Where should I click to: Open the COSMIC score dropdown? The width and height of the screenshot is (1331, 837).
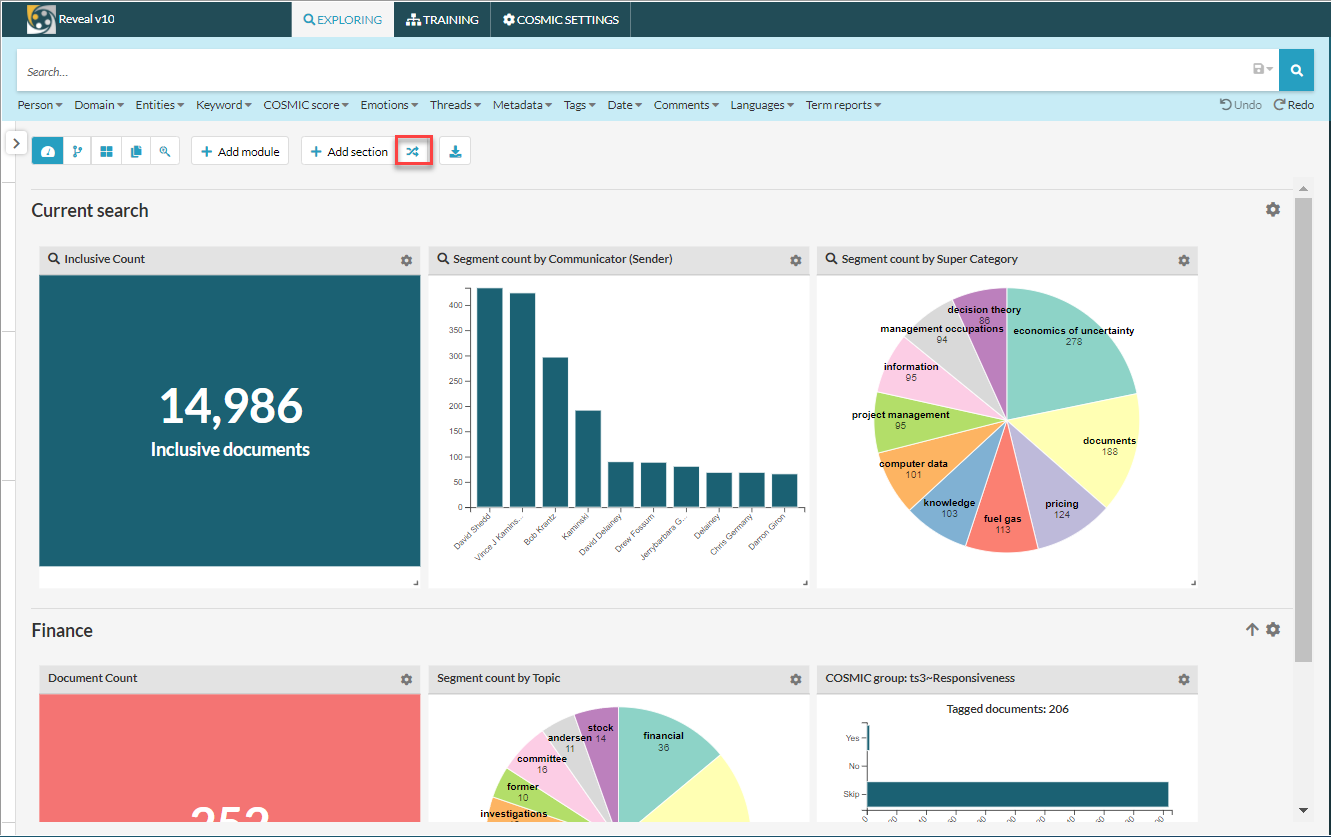click(x=306, y=105)
